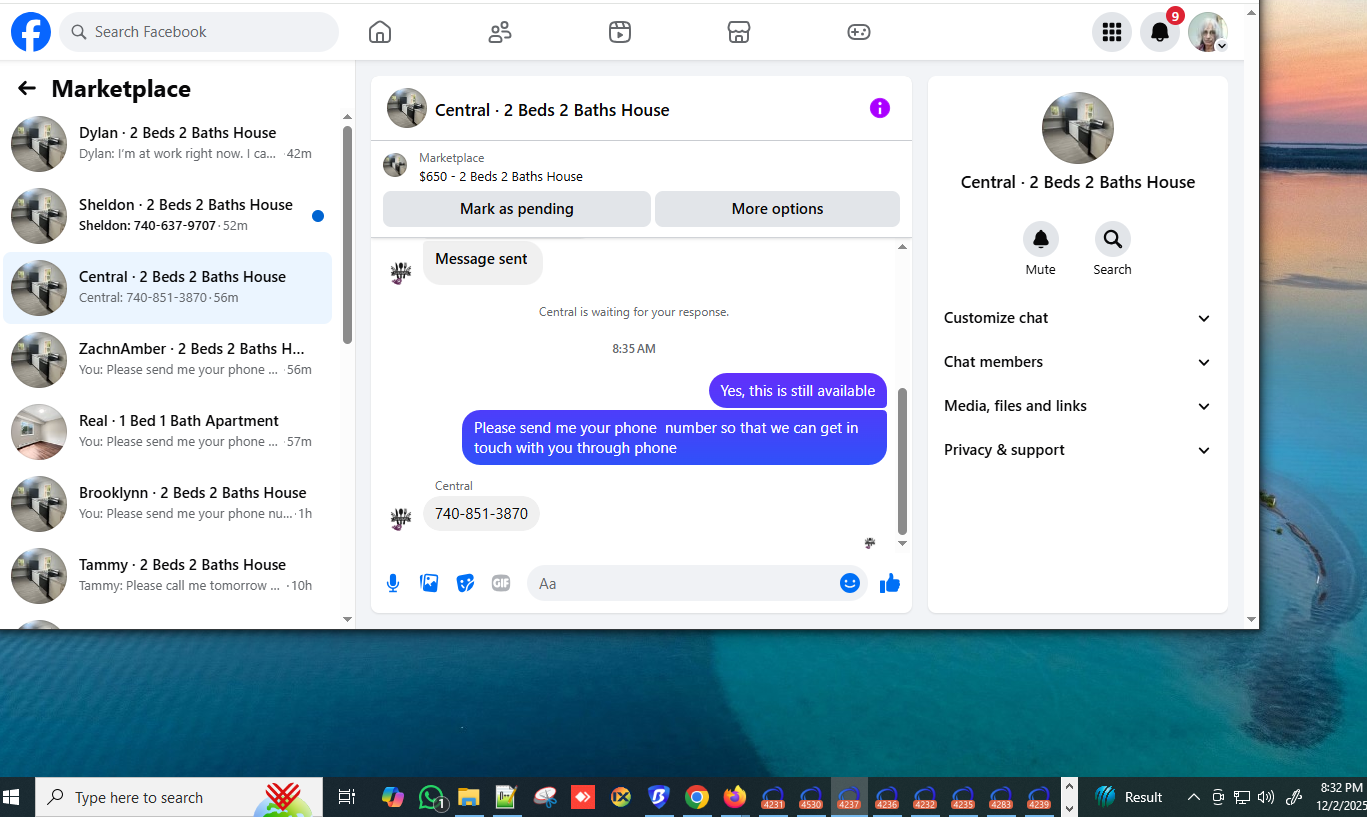
Task: Choose a sticker icon
Action: [465, 583]
